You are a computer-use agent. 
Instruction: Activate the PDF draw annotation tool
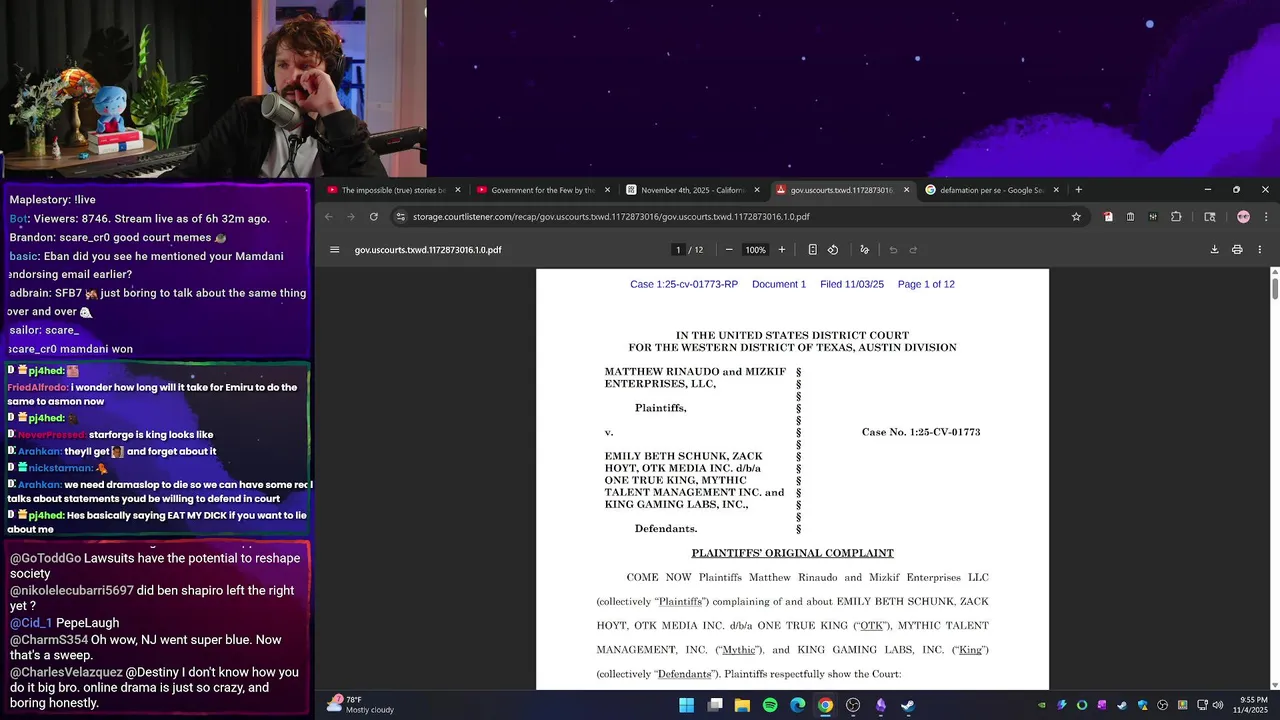(865, 250)
